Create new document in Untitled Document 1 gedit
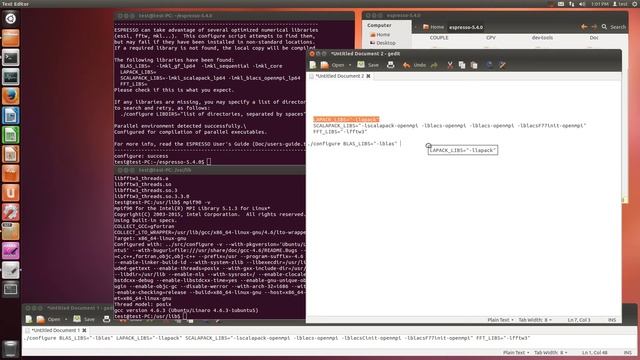 click(29, 319)
